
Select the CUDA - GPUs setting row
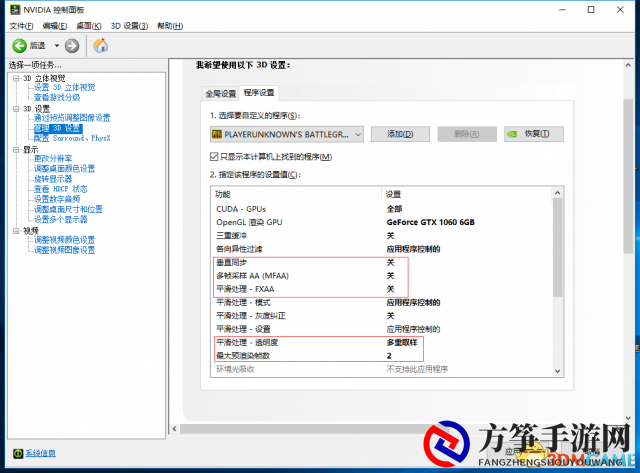pyautogui.click(x=382, y=209)
